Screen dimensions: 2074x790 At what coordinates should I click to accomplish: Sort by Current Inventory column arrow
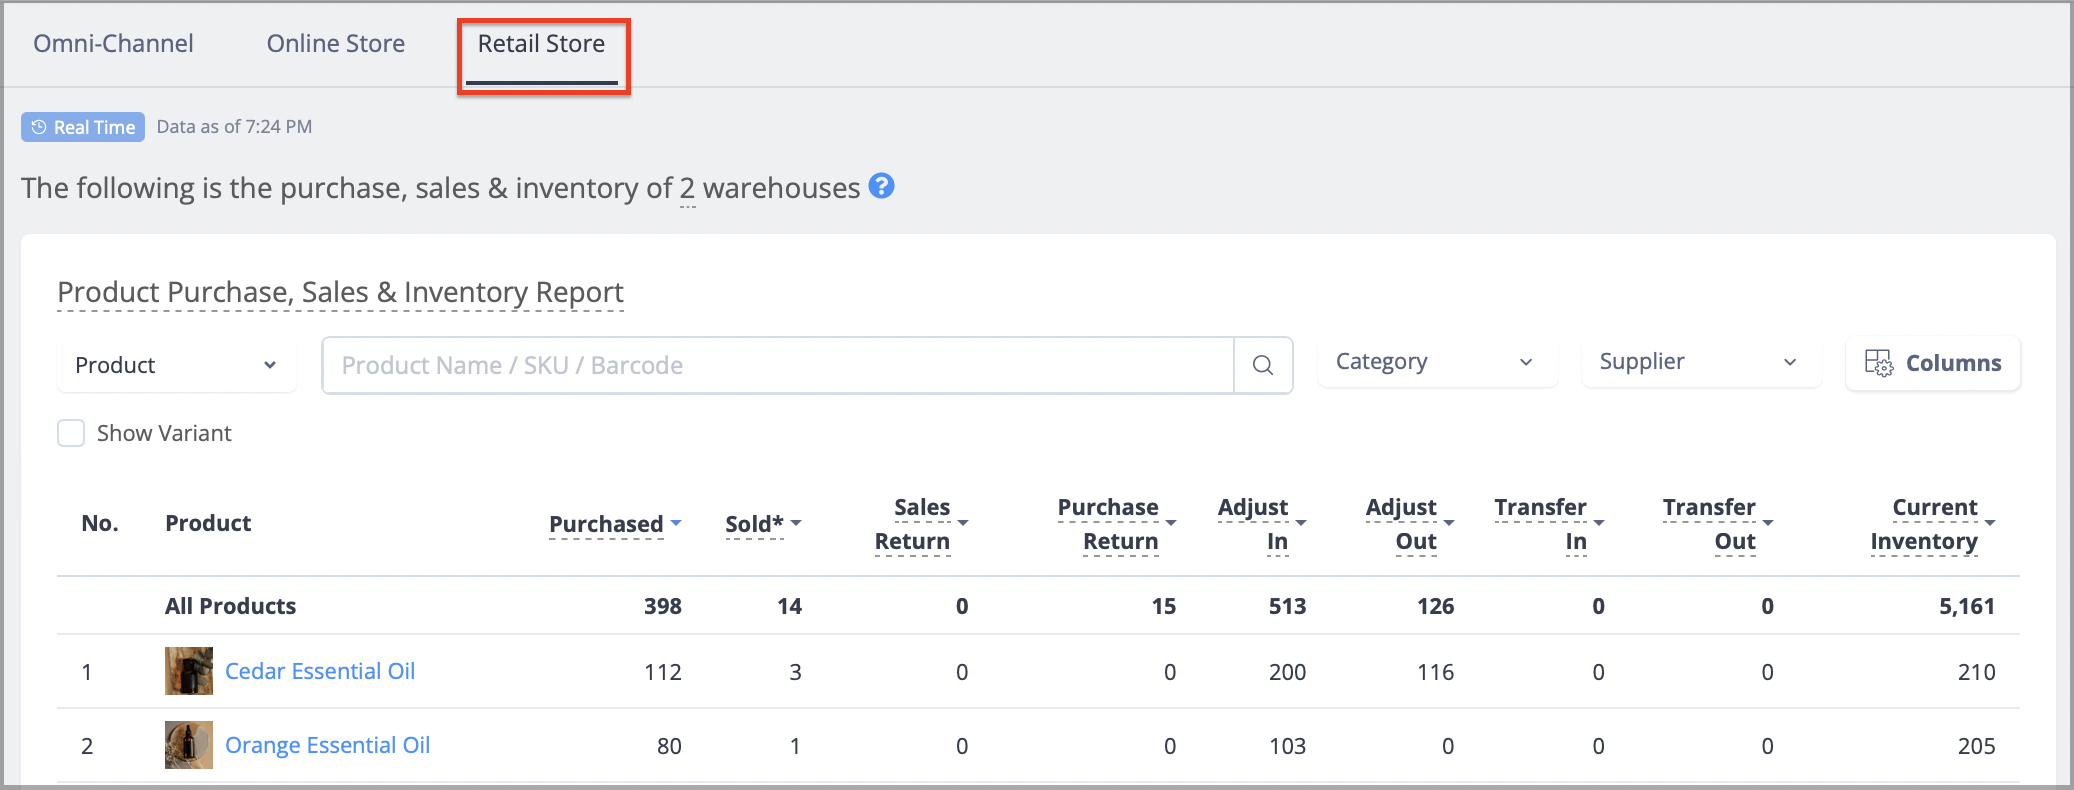1990,523
